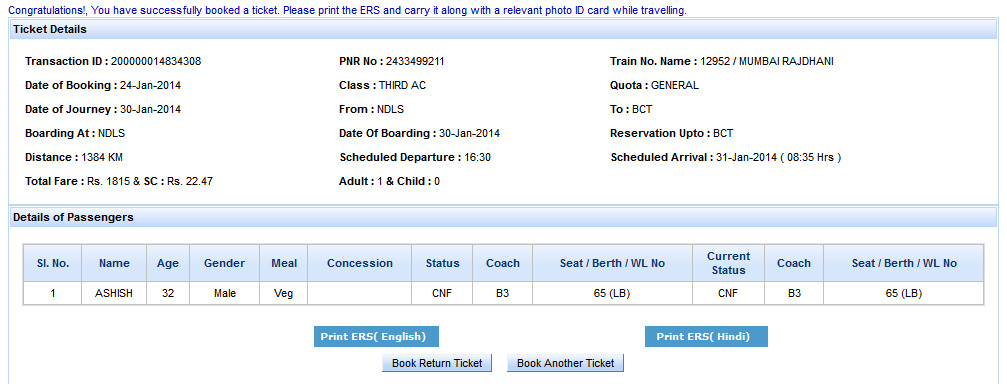Click the Train No. Name value
The height and width of the screenshot is (384, 1007).
pyautogui.click(x=767, y=62)
